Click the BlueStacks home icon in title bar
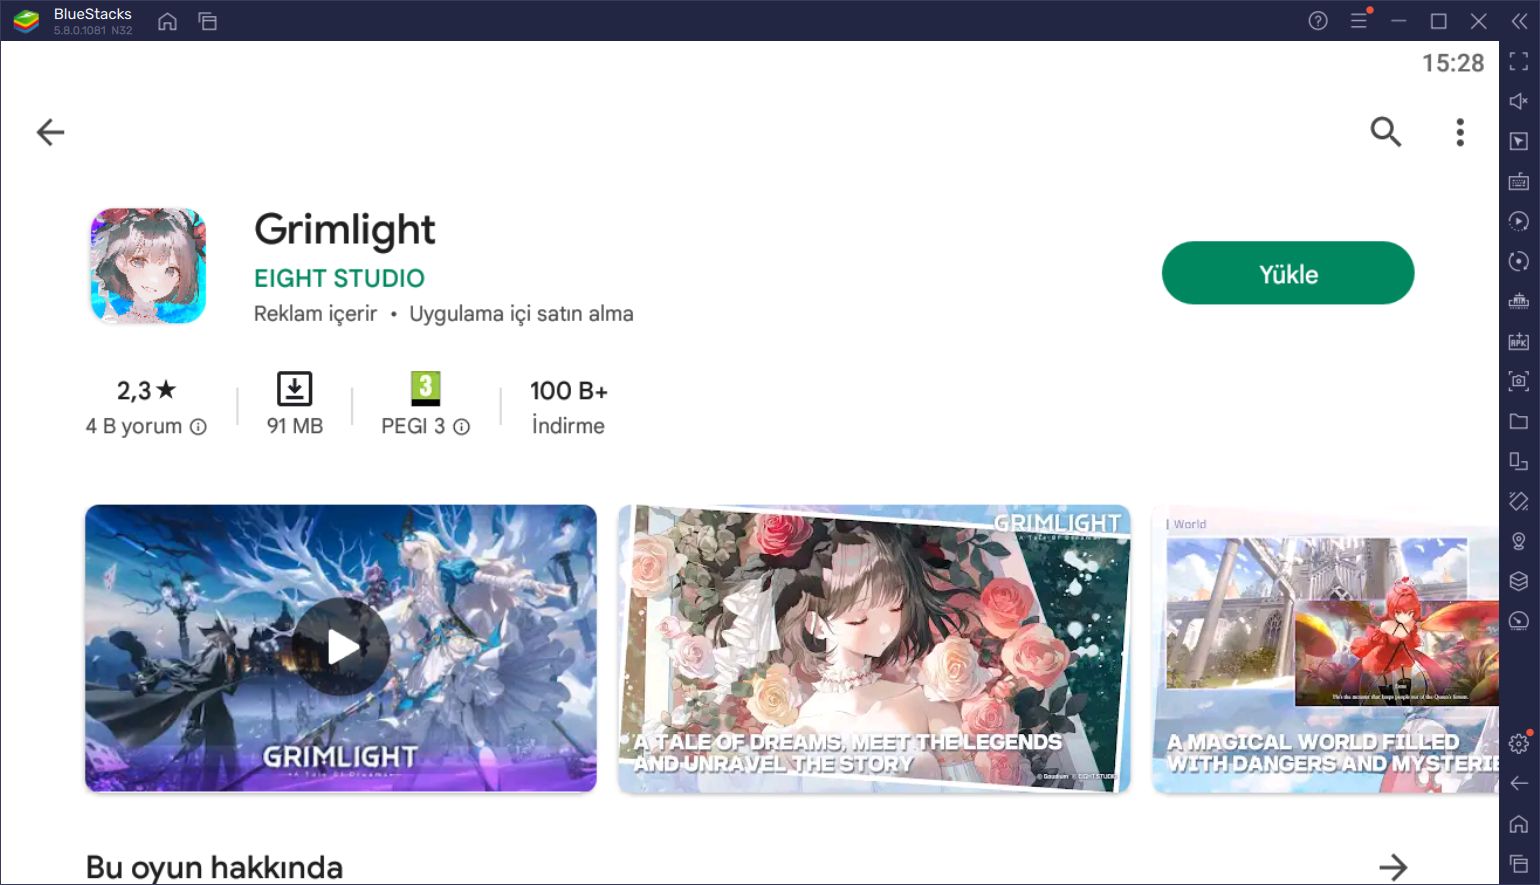 [x=167, y=21]
